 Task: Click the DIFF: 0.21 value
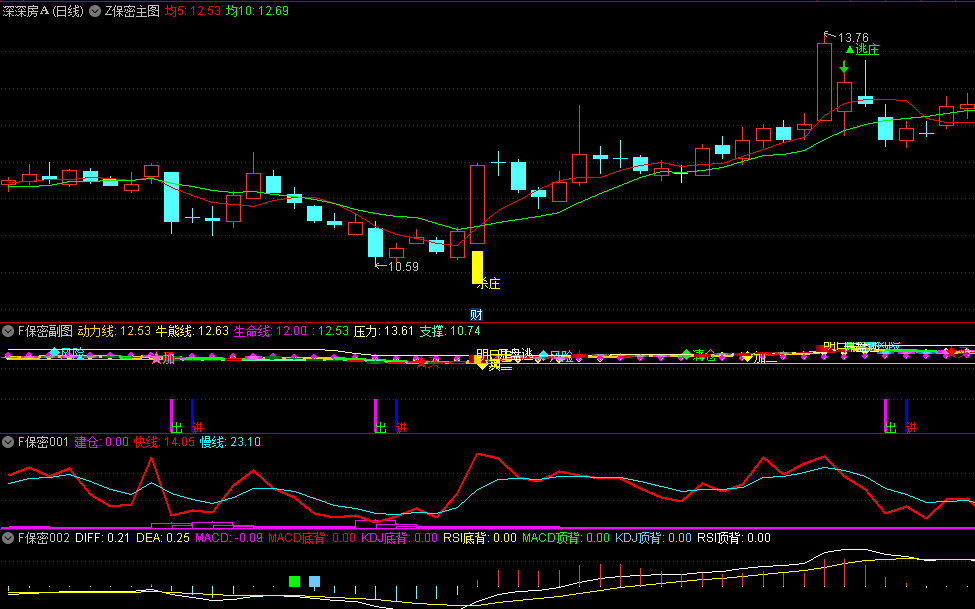click(103, 538)
